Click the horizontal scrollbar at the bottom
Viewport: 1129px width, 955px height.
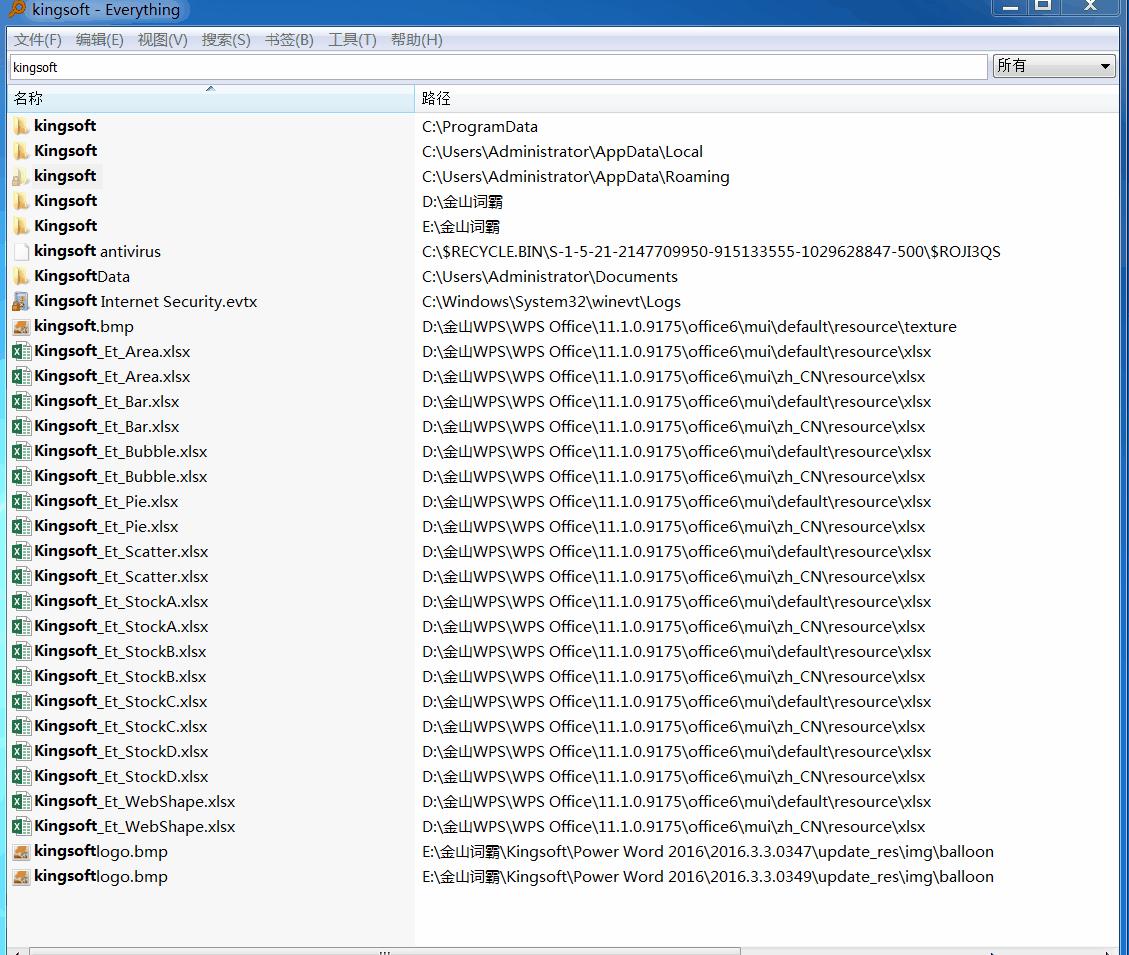[x=384, y=951]
